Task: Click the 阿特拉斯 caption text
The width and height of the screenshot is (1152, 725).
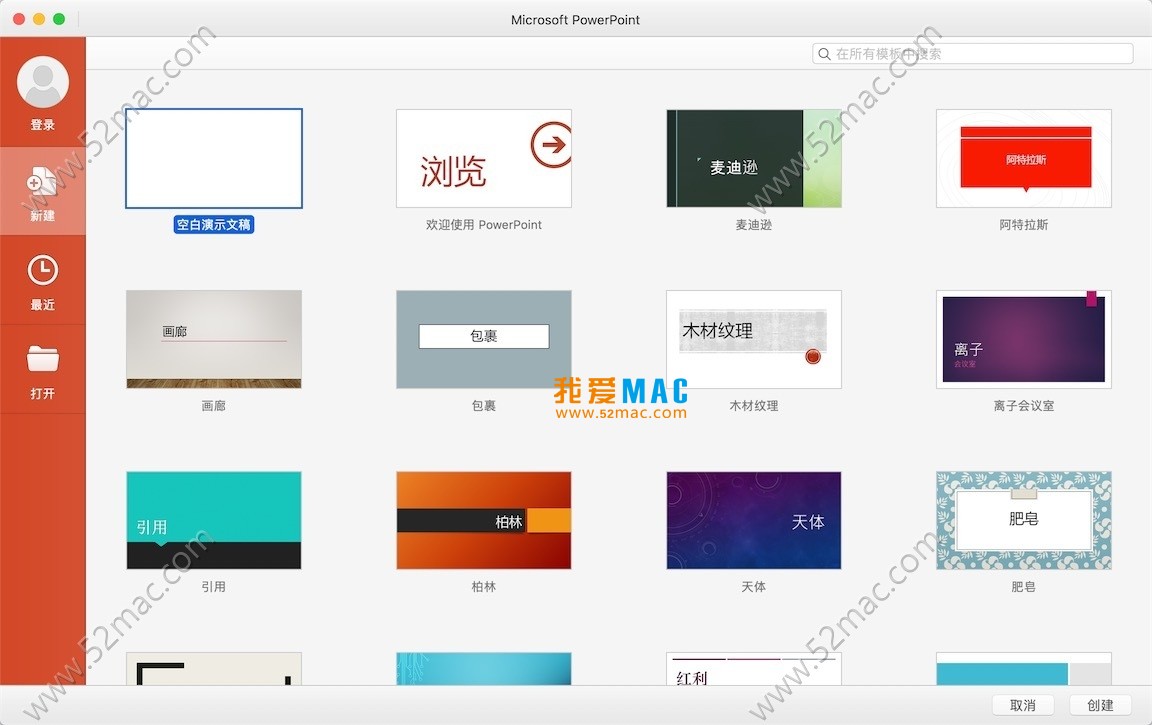Action: [x=1023, y=225]
